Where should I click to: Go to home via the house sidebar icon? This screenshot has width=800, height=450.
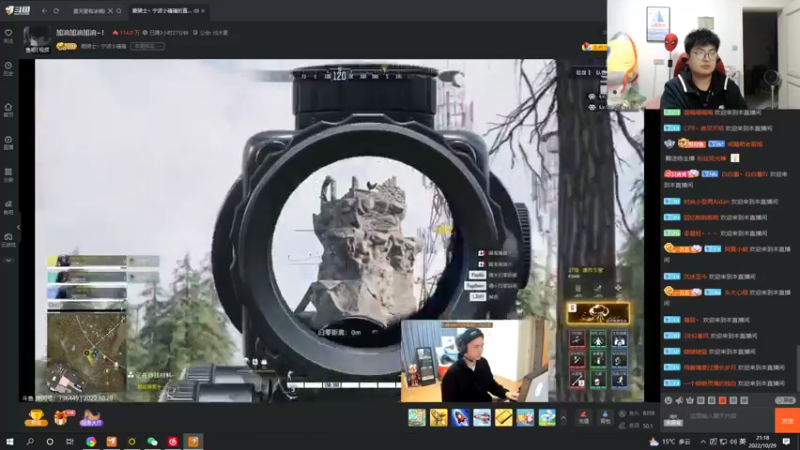point(8,110)
